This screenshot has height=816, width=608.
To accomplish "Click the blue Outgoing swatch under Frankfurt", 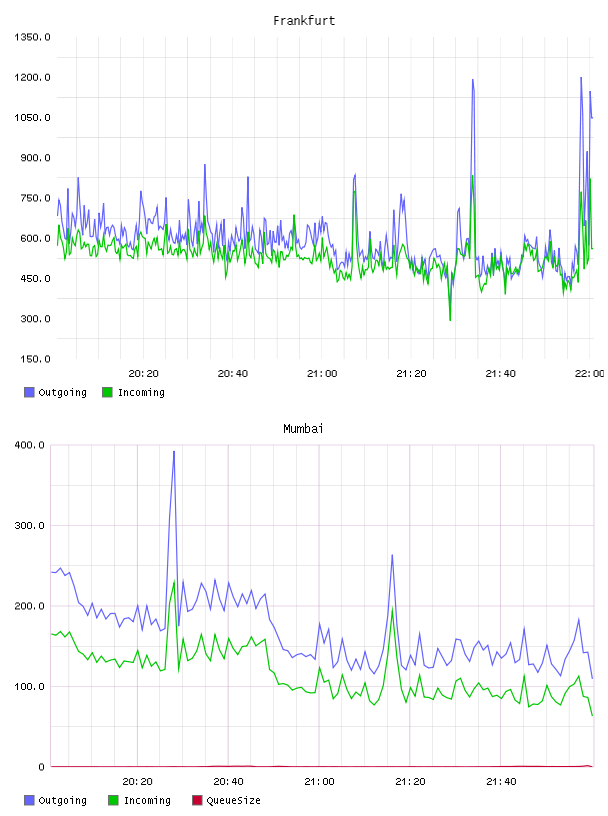I will point(29,392).
